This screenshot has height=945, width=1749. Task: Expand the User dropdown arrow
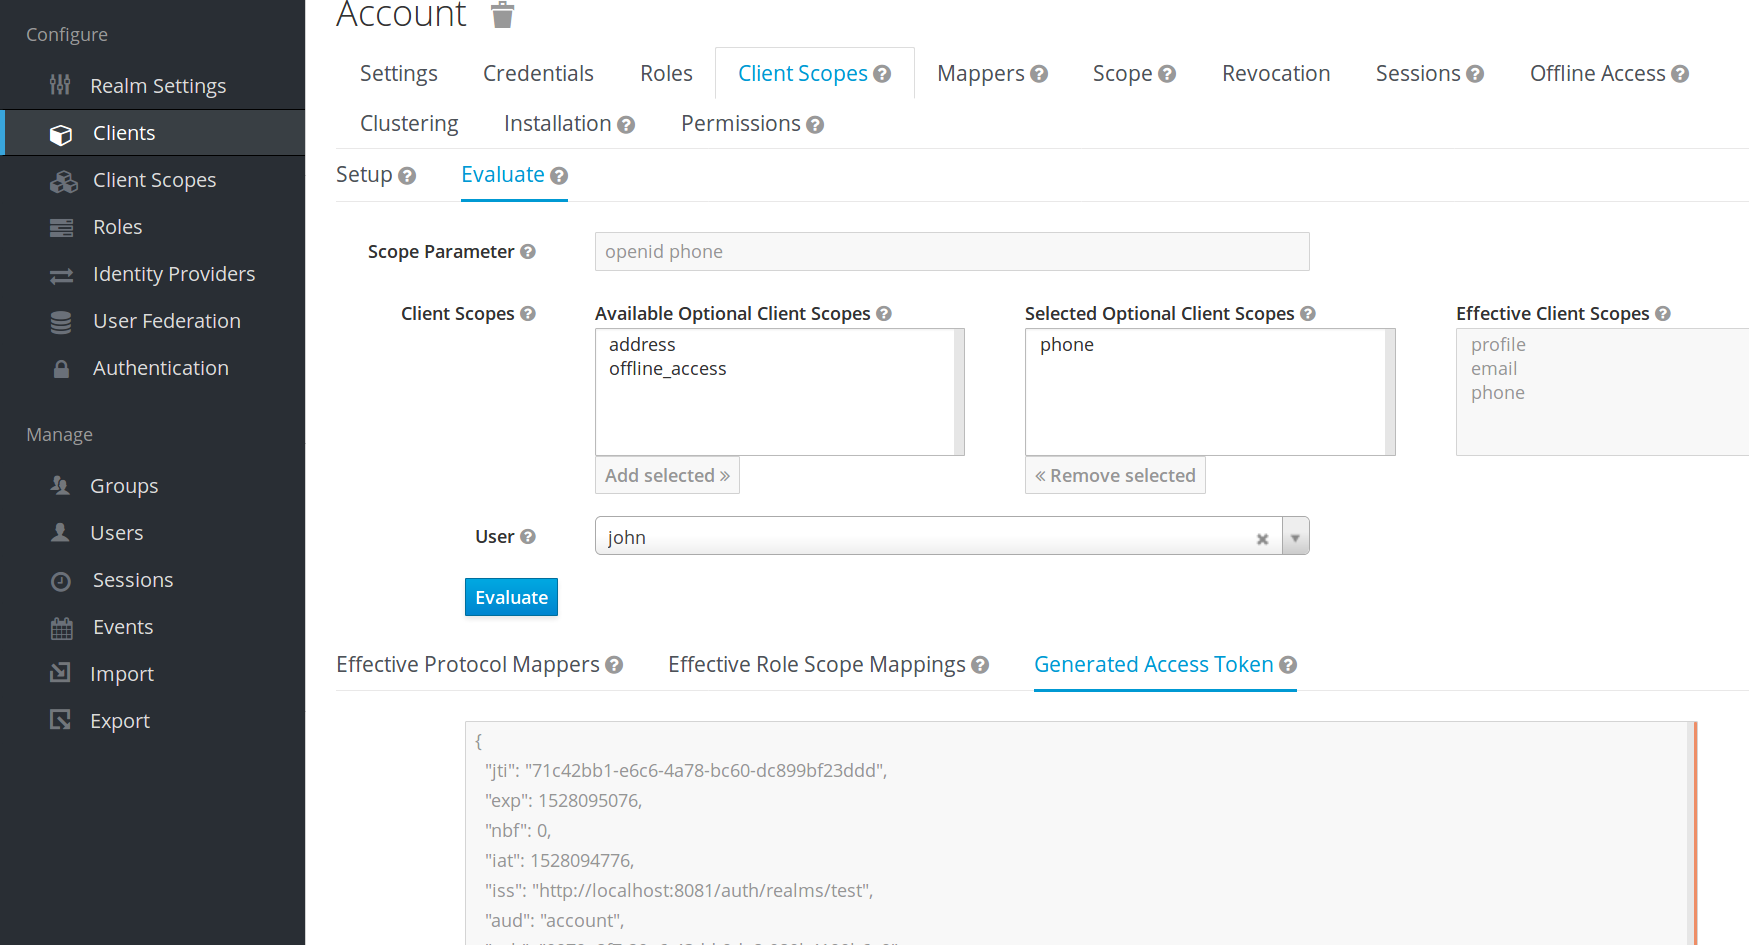pyautogui.click(x=1295, y=537)
